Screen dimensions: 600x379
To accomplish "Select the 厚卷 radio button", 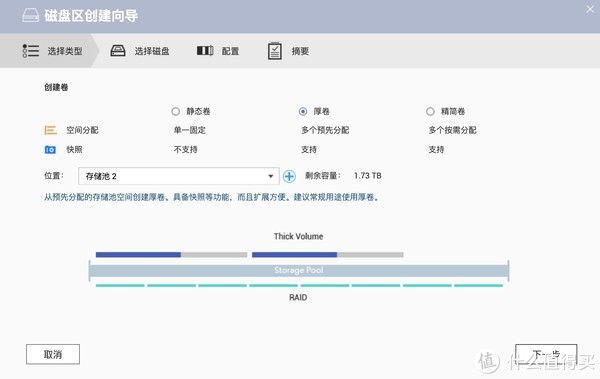I will point(303,111).
